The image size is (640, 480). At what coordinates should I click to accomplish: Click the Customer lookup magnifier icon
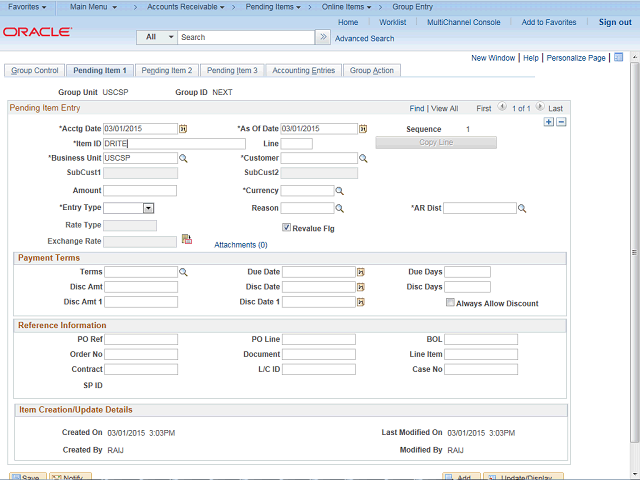pos(363,158)
